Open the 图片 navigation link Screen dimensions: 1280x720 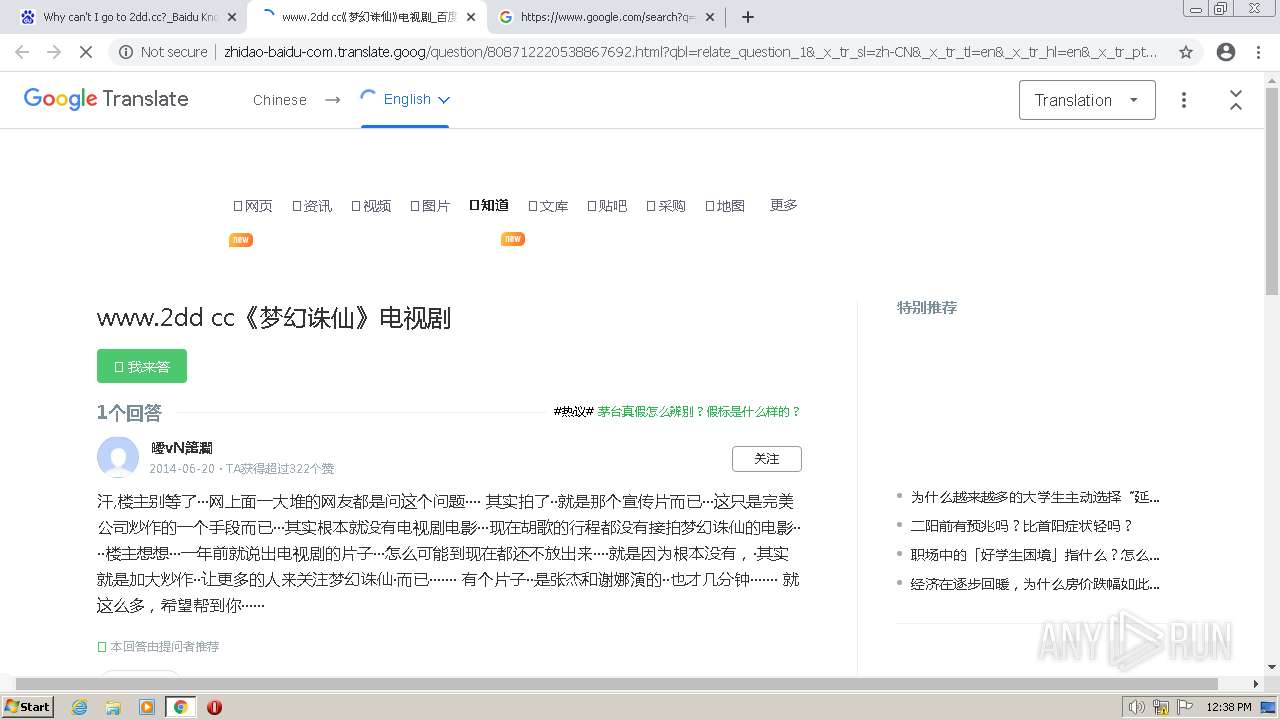430,206
